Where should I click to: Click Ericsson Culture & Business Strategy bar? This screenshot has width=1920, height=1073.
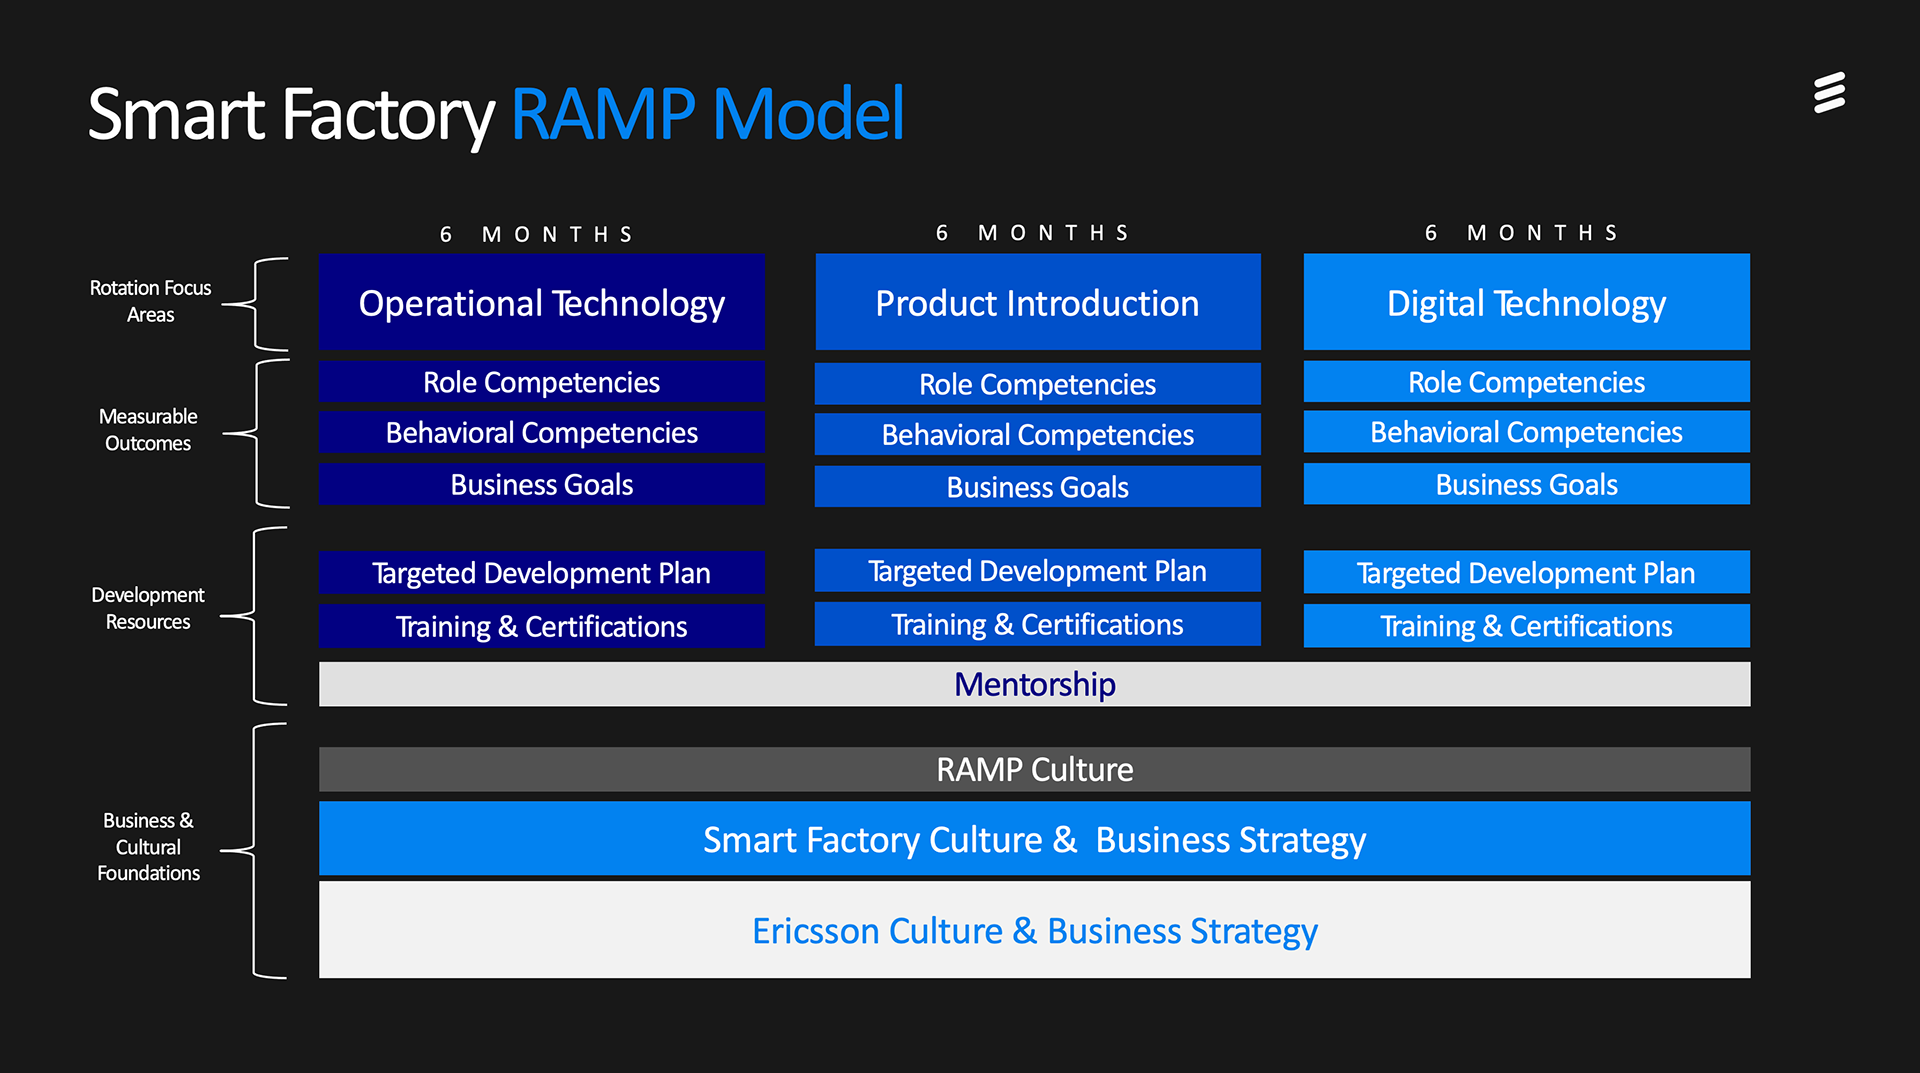click(x=1035, y=930)
